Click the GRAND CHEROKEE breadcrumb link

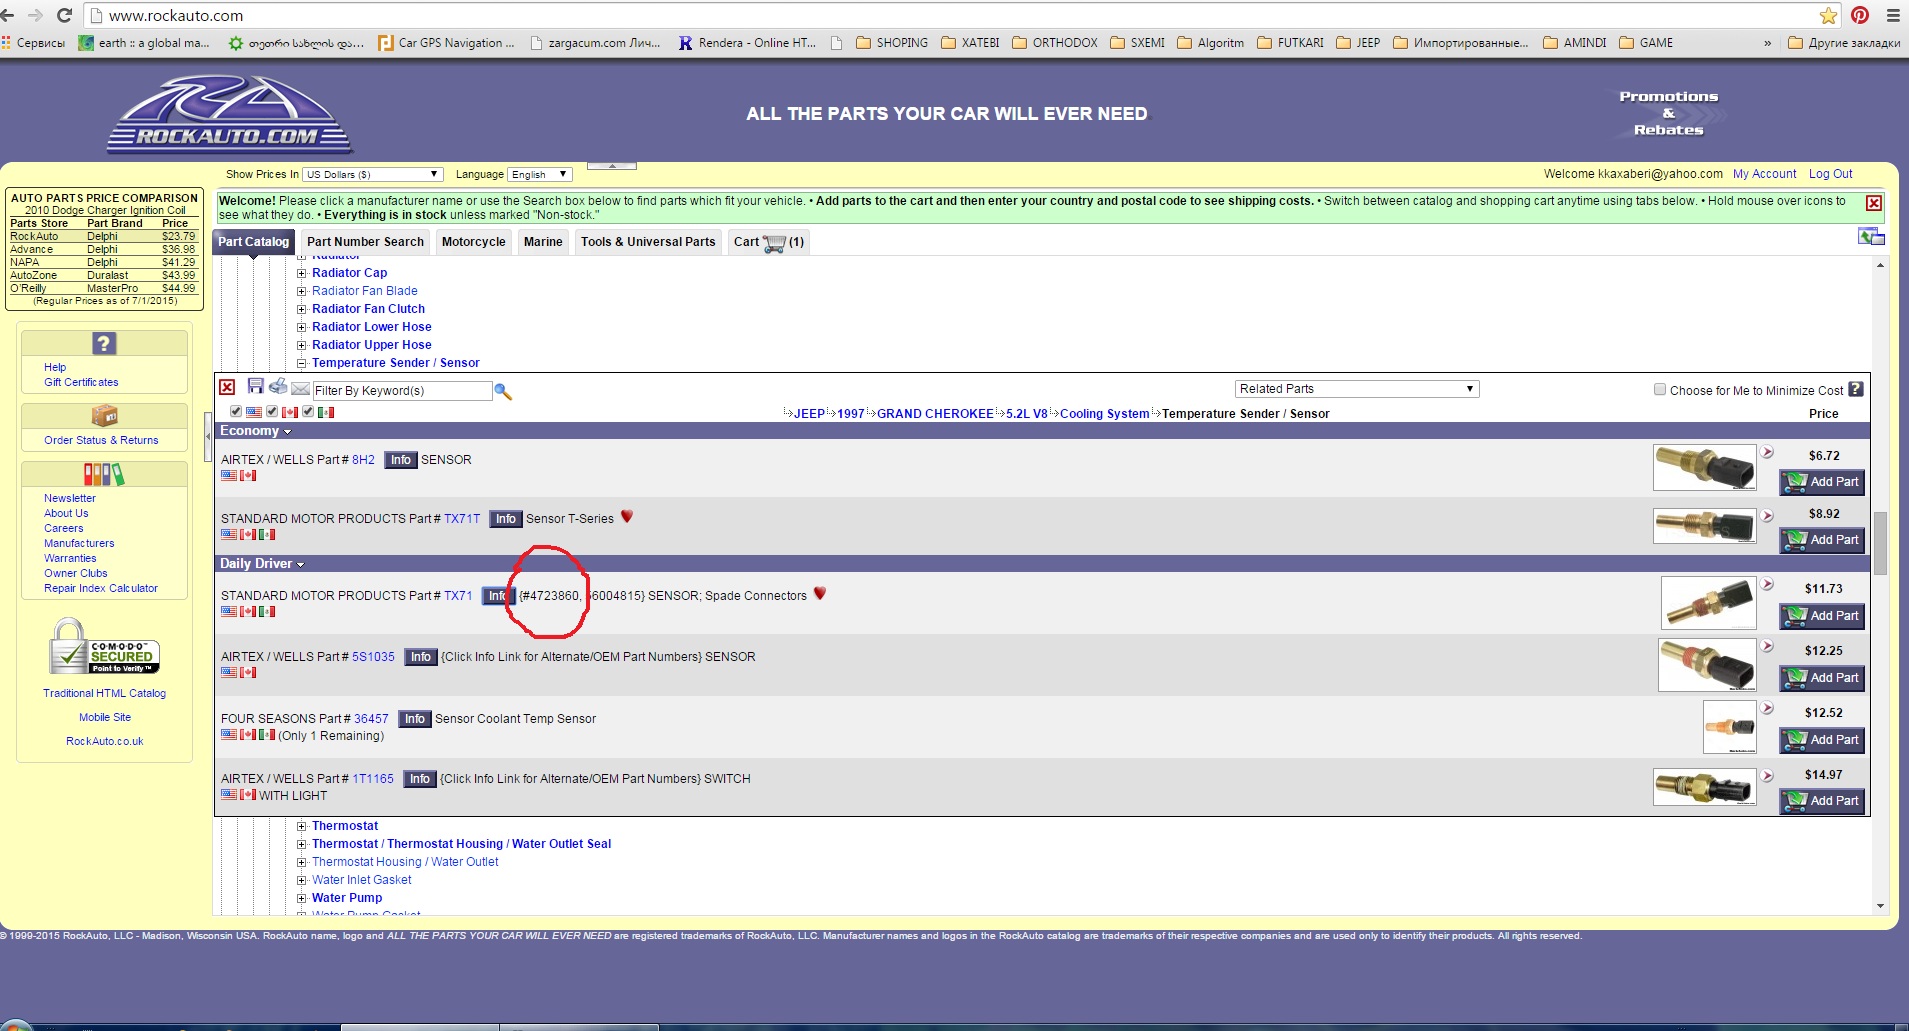point(935,414)
